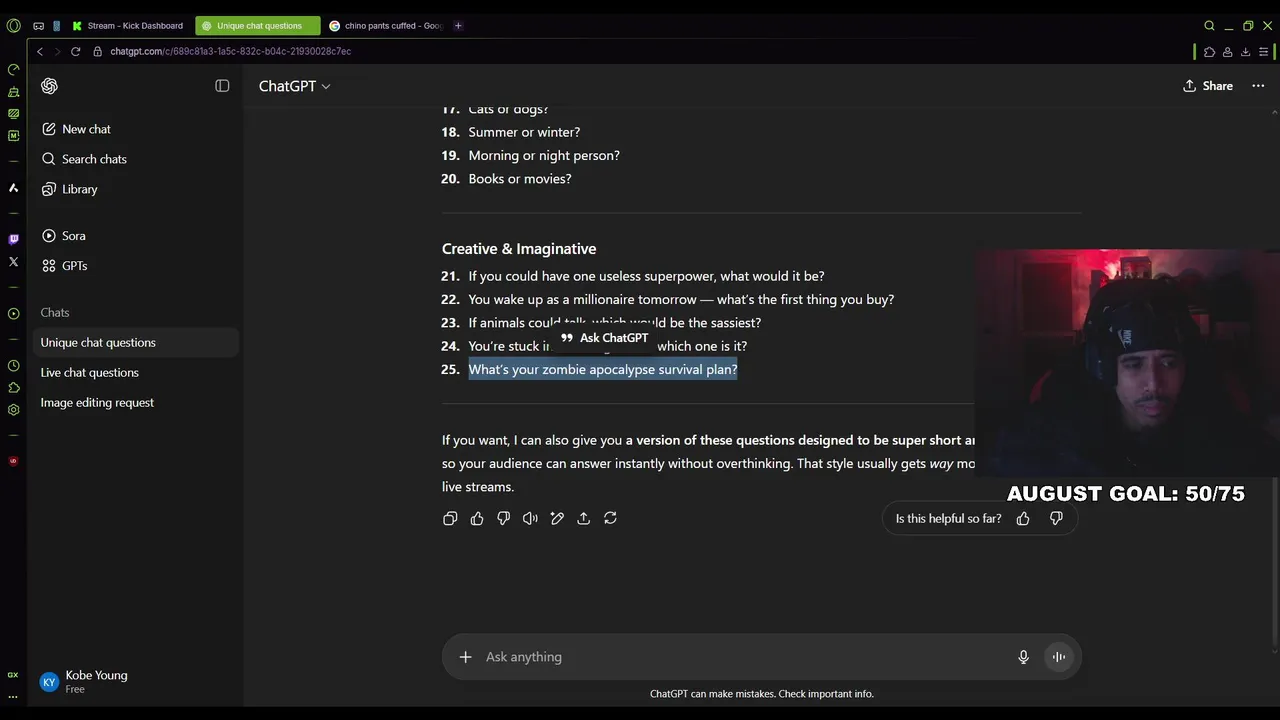1280x720 pixels.
Task: Click the ChatGPT logo in sidebar
Action: click(x=49, y=86)
